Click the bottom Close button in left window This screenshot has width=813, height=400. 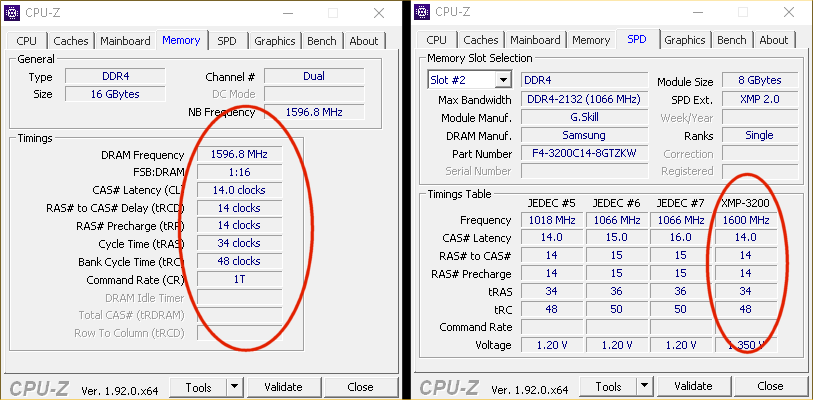pos(360,387)
